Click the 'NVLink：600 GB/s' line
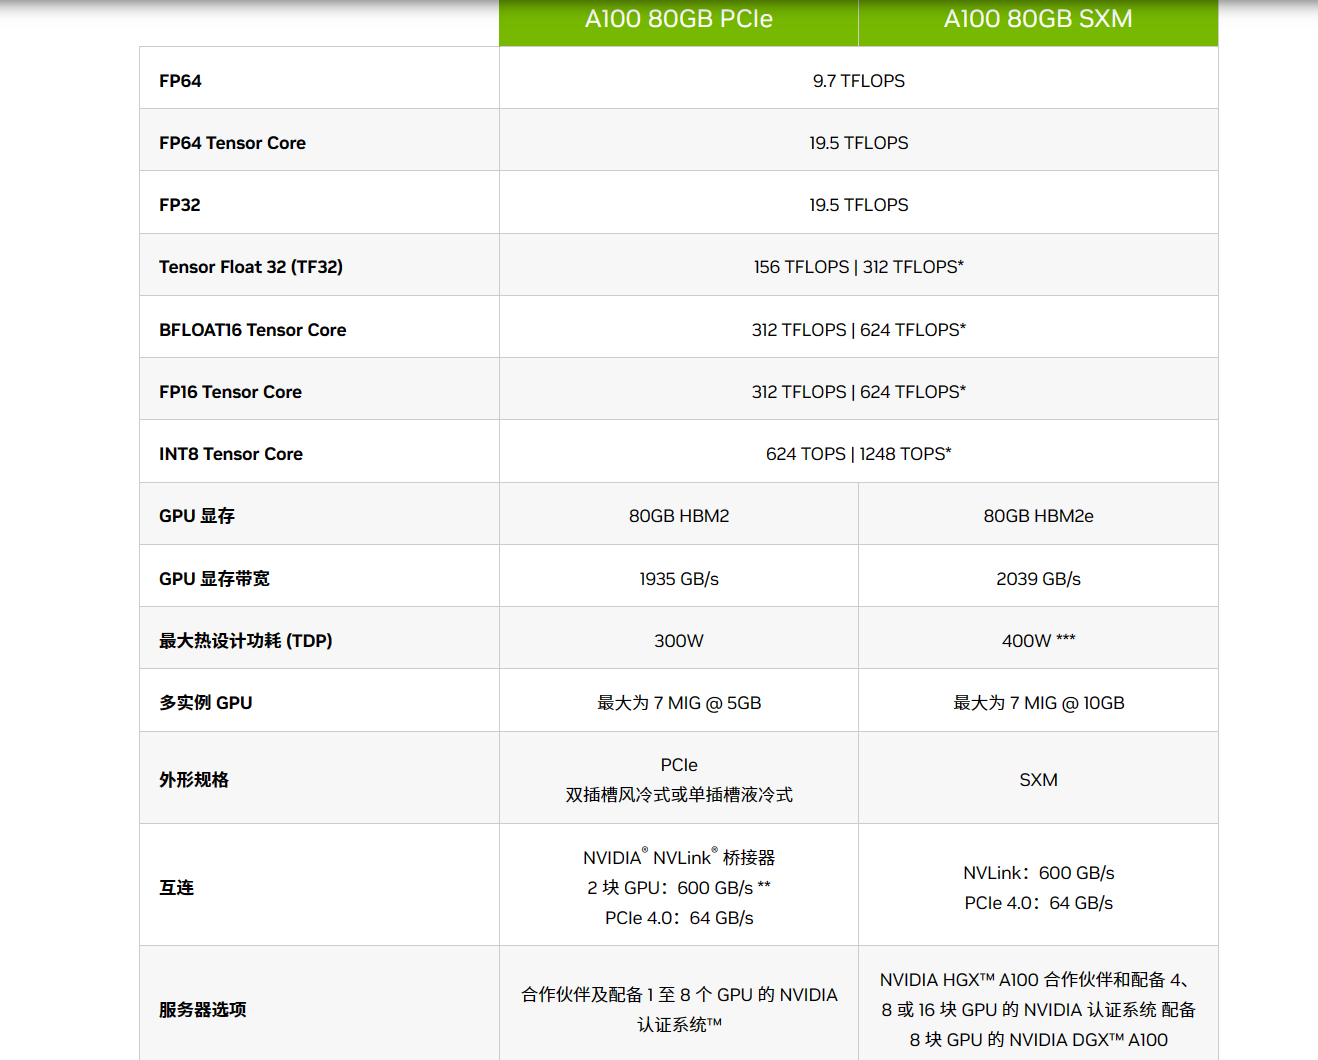 tap(1038, 873)
